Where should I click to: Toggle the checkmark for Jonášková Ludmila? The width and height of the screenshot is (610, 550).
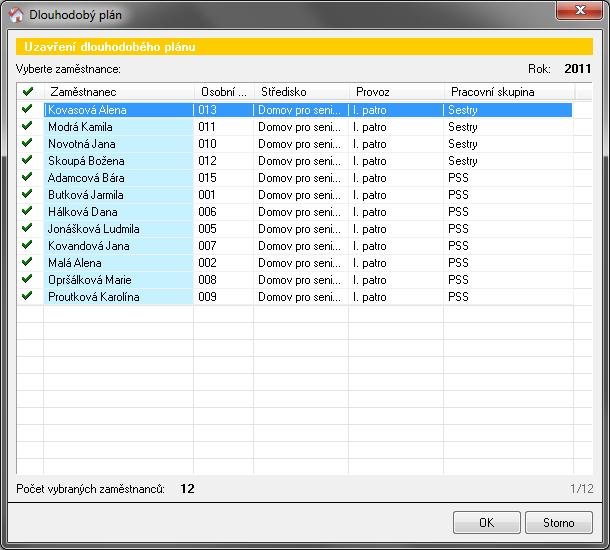point(27,228)
